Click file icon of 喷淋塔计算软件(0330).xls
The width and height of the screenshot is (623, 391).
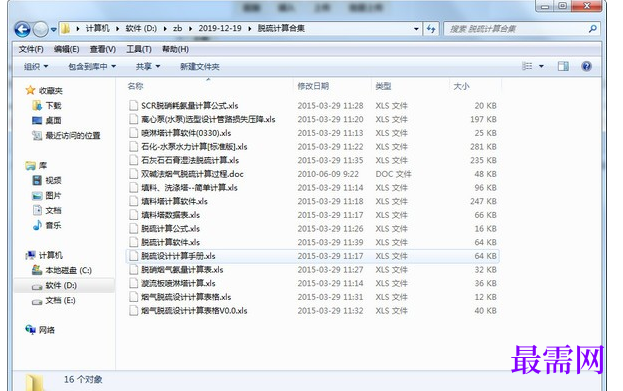[x=134, y=133]
